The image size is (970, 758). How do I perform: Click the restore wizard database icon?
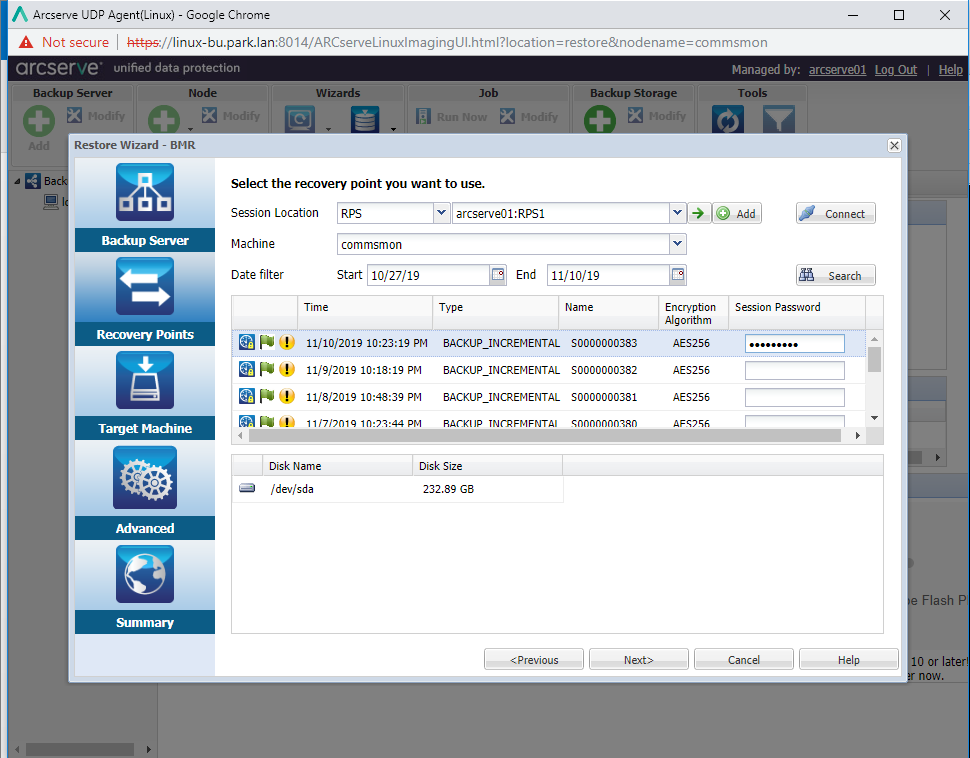[365, 119]
